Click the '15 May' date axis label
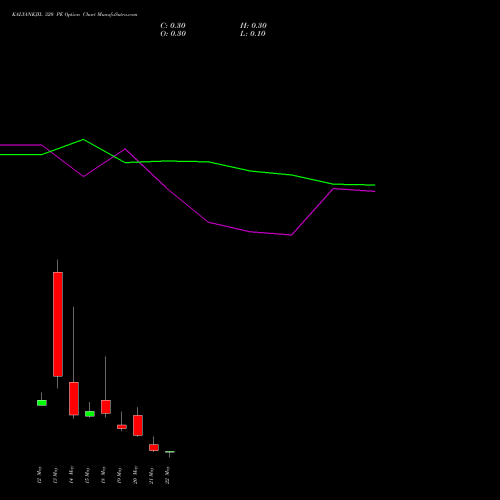This screenshot has height=500, width=500. (x=87, y=475)
